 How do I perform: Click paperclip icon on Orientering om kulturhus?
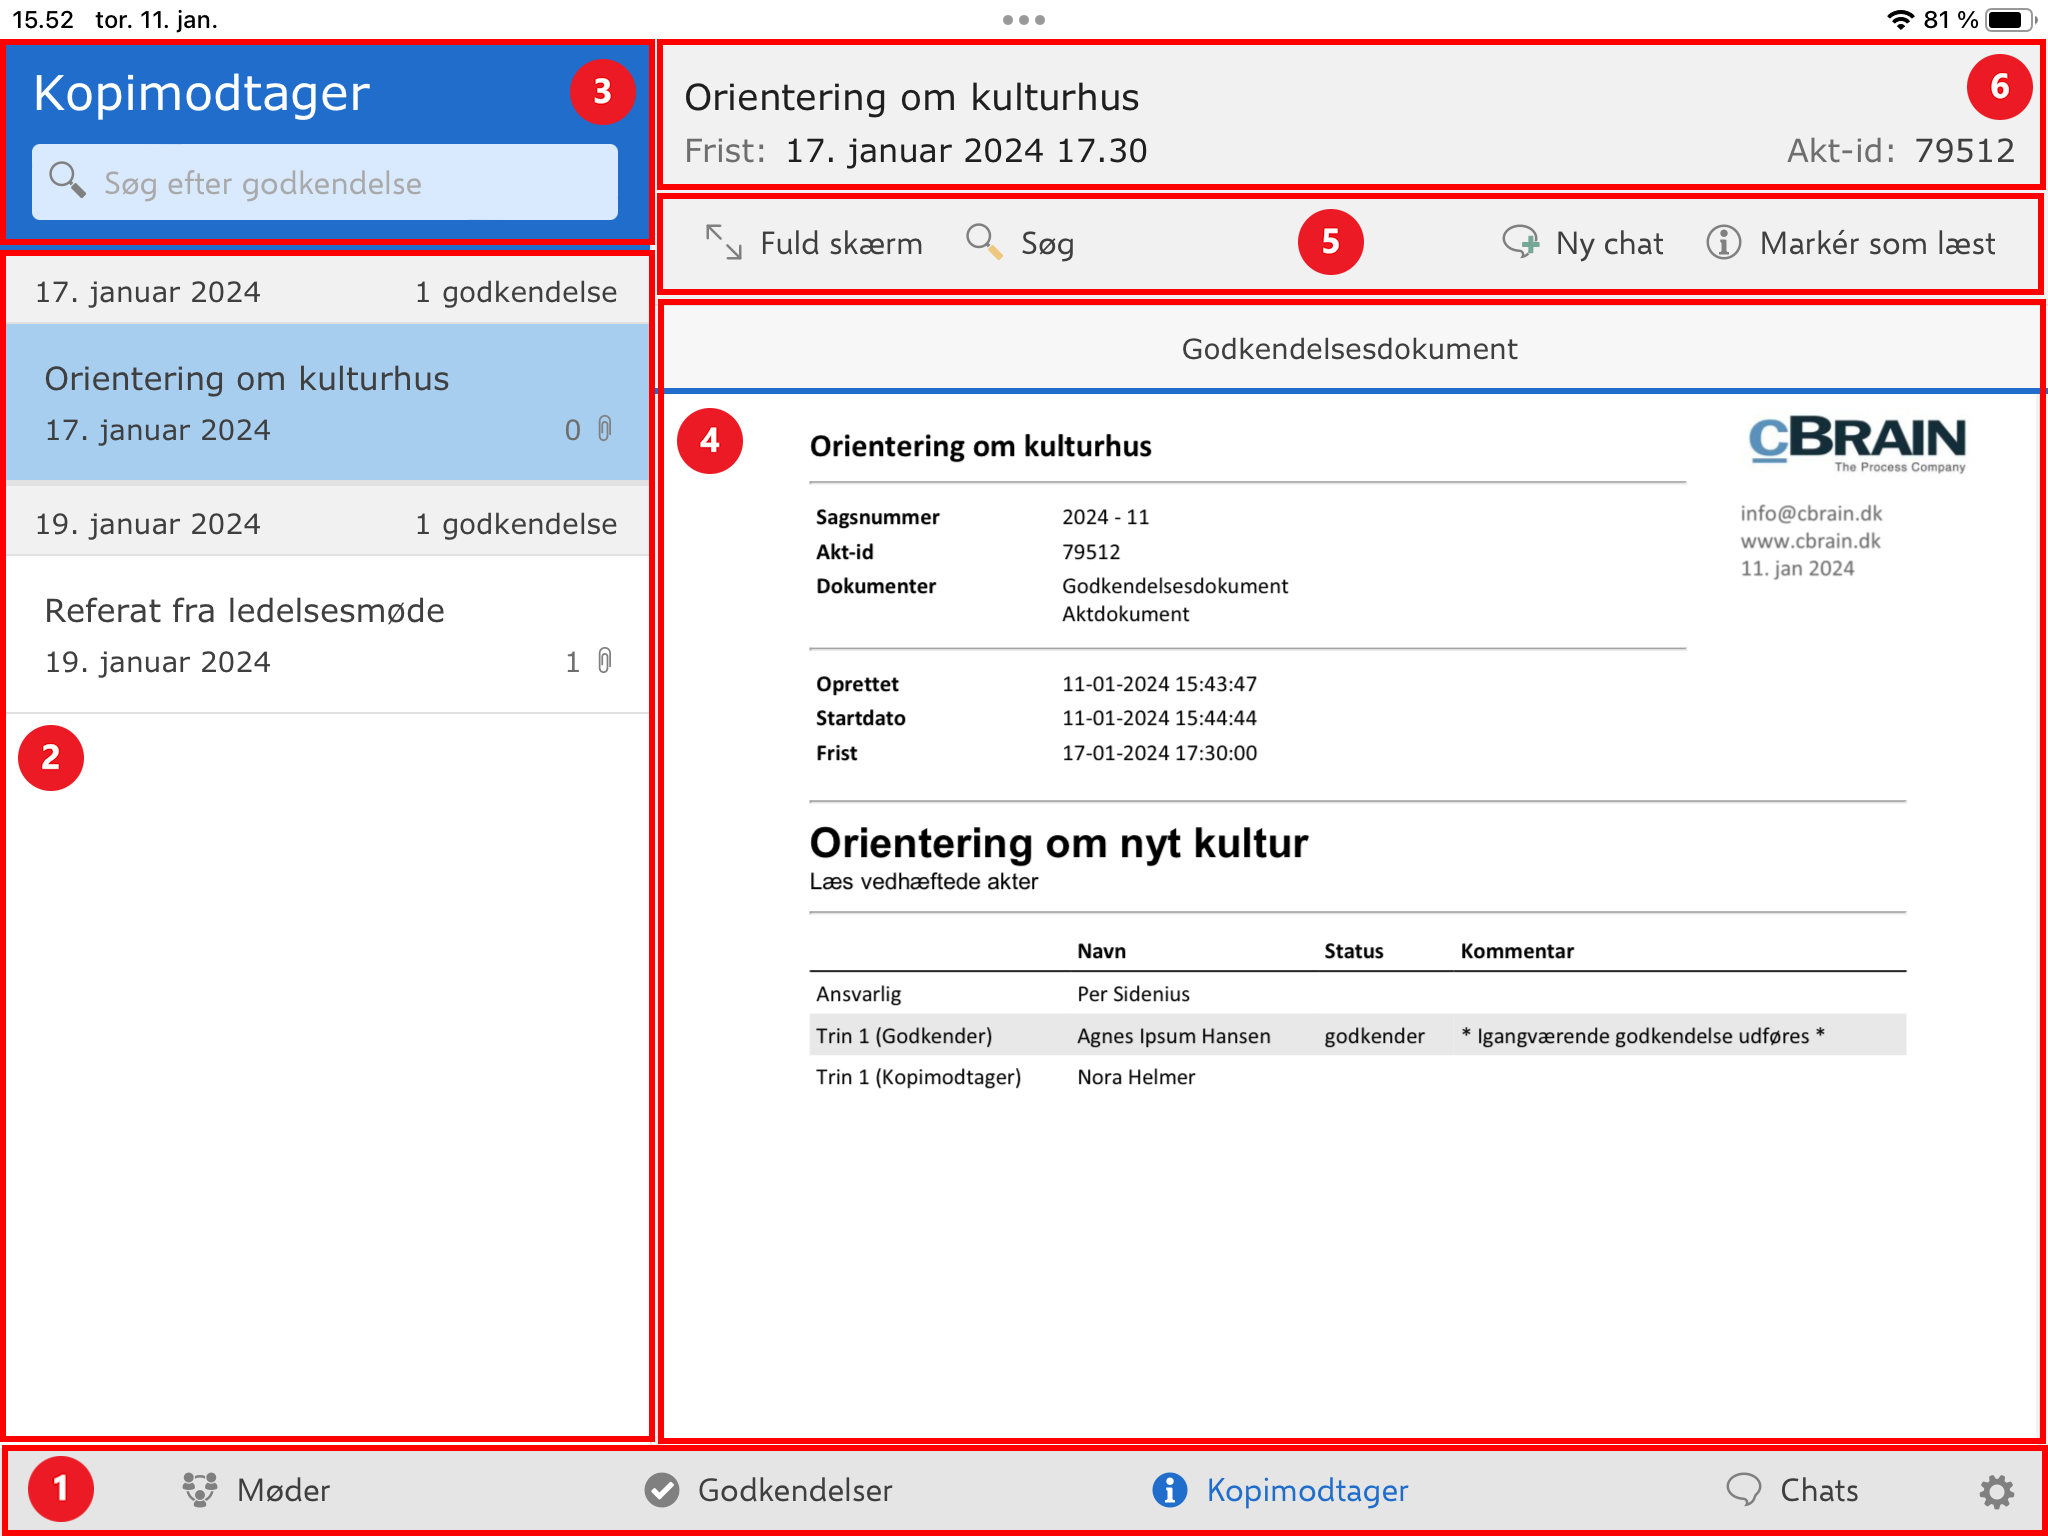[x=605, y=429]
